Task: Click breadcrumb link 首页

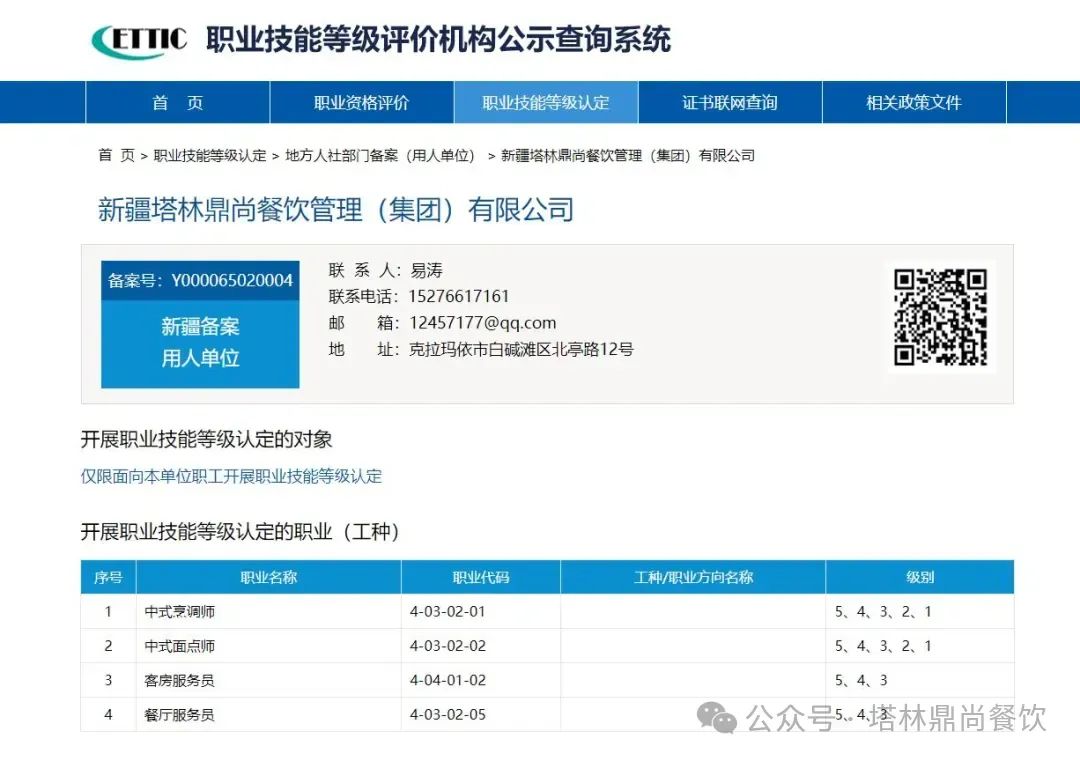Action: click(116, 156)
